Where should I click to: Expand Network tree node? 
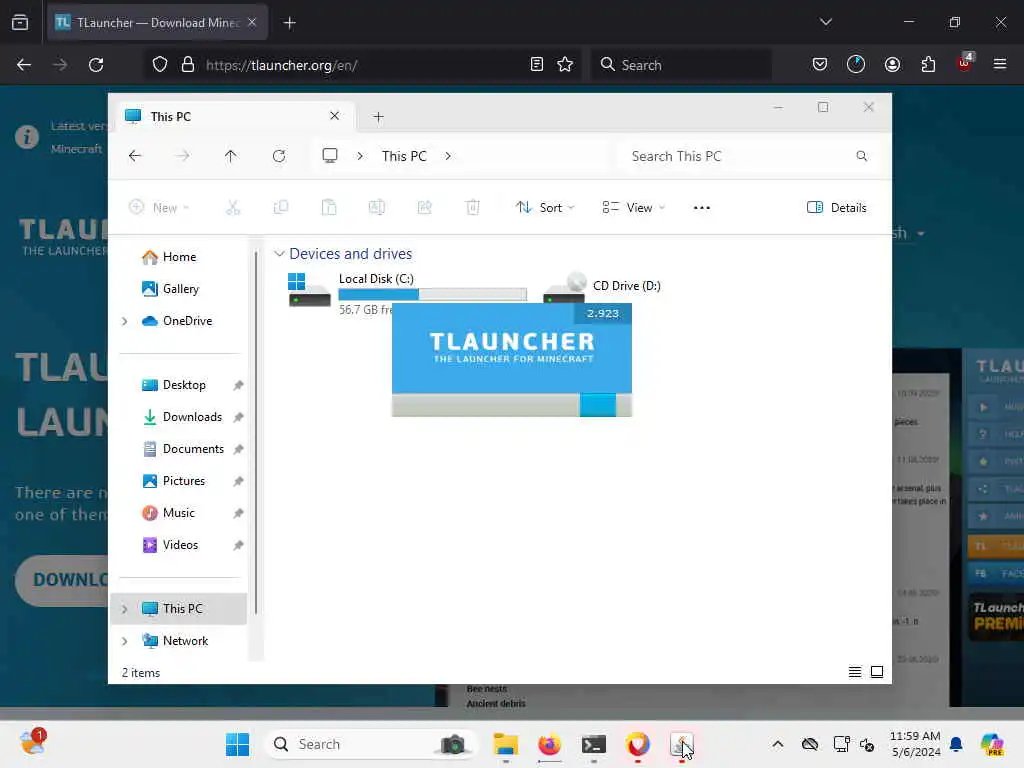125,641
